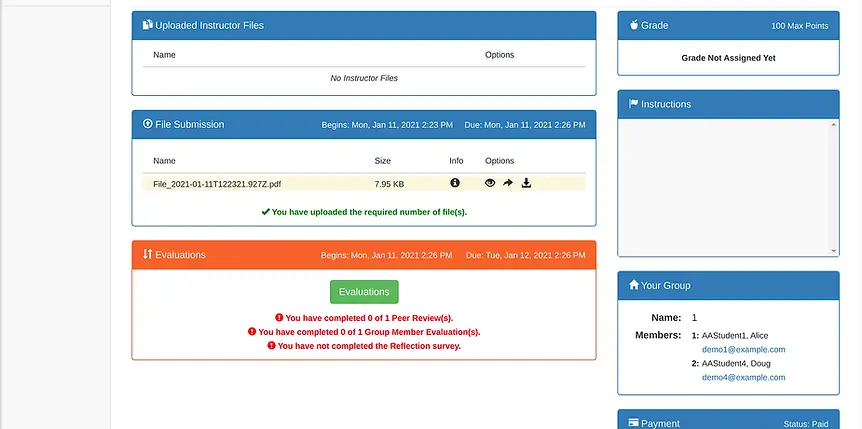Click the share arrow icon for the PDF

[x=508, y=183]
